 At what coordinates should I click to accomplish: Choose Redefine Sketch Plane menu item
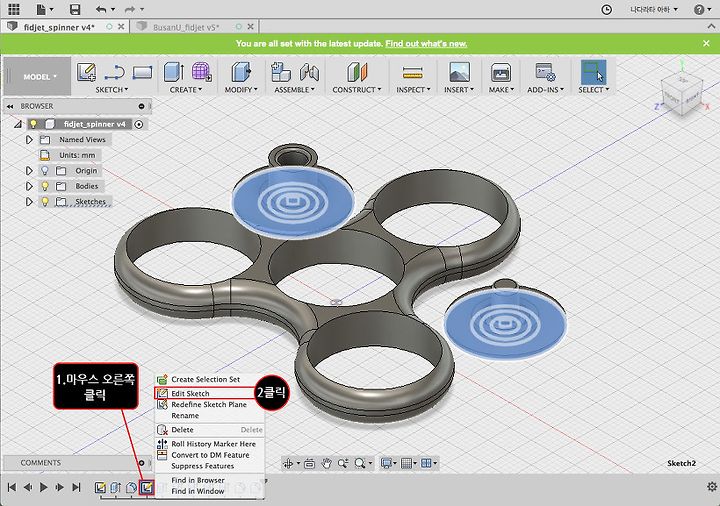click(x=209, y=405)
